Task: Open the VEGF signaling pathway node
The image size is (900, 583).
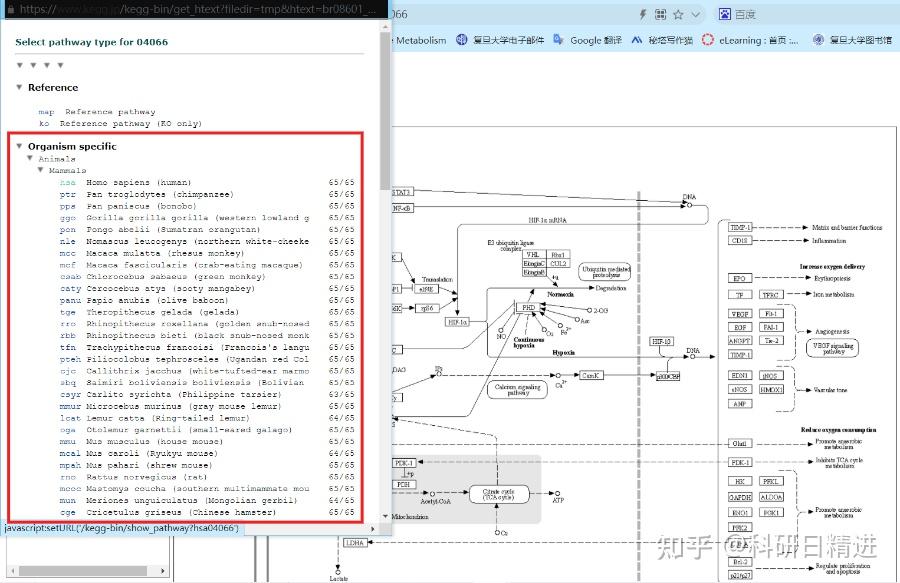Action: [x=832, y=348]
